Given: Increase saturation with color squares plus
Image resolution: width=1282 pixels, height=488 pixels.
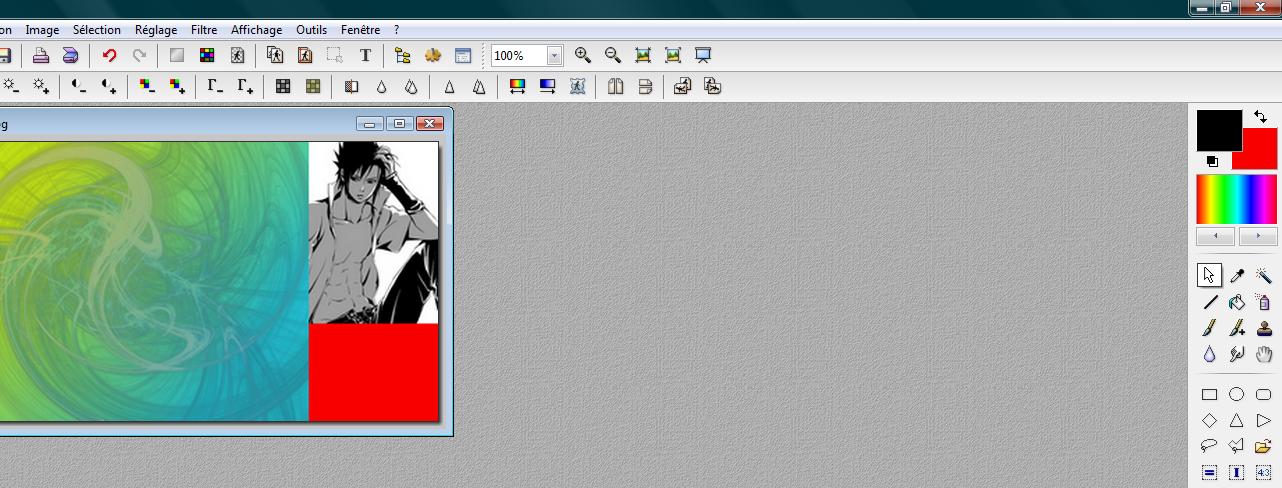Looking at the screenshot, I should (177, 86).
